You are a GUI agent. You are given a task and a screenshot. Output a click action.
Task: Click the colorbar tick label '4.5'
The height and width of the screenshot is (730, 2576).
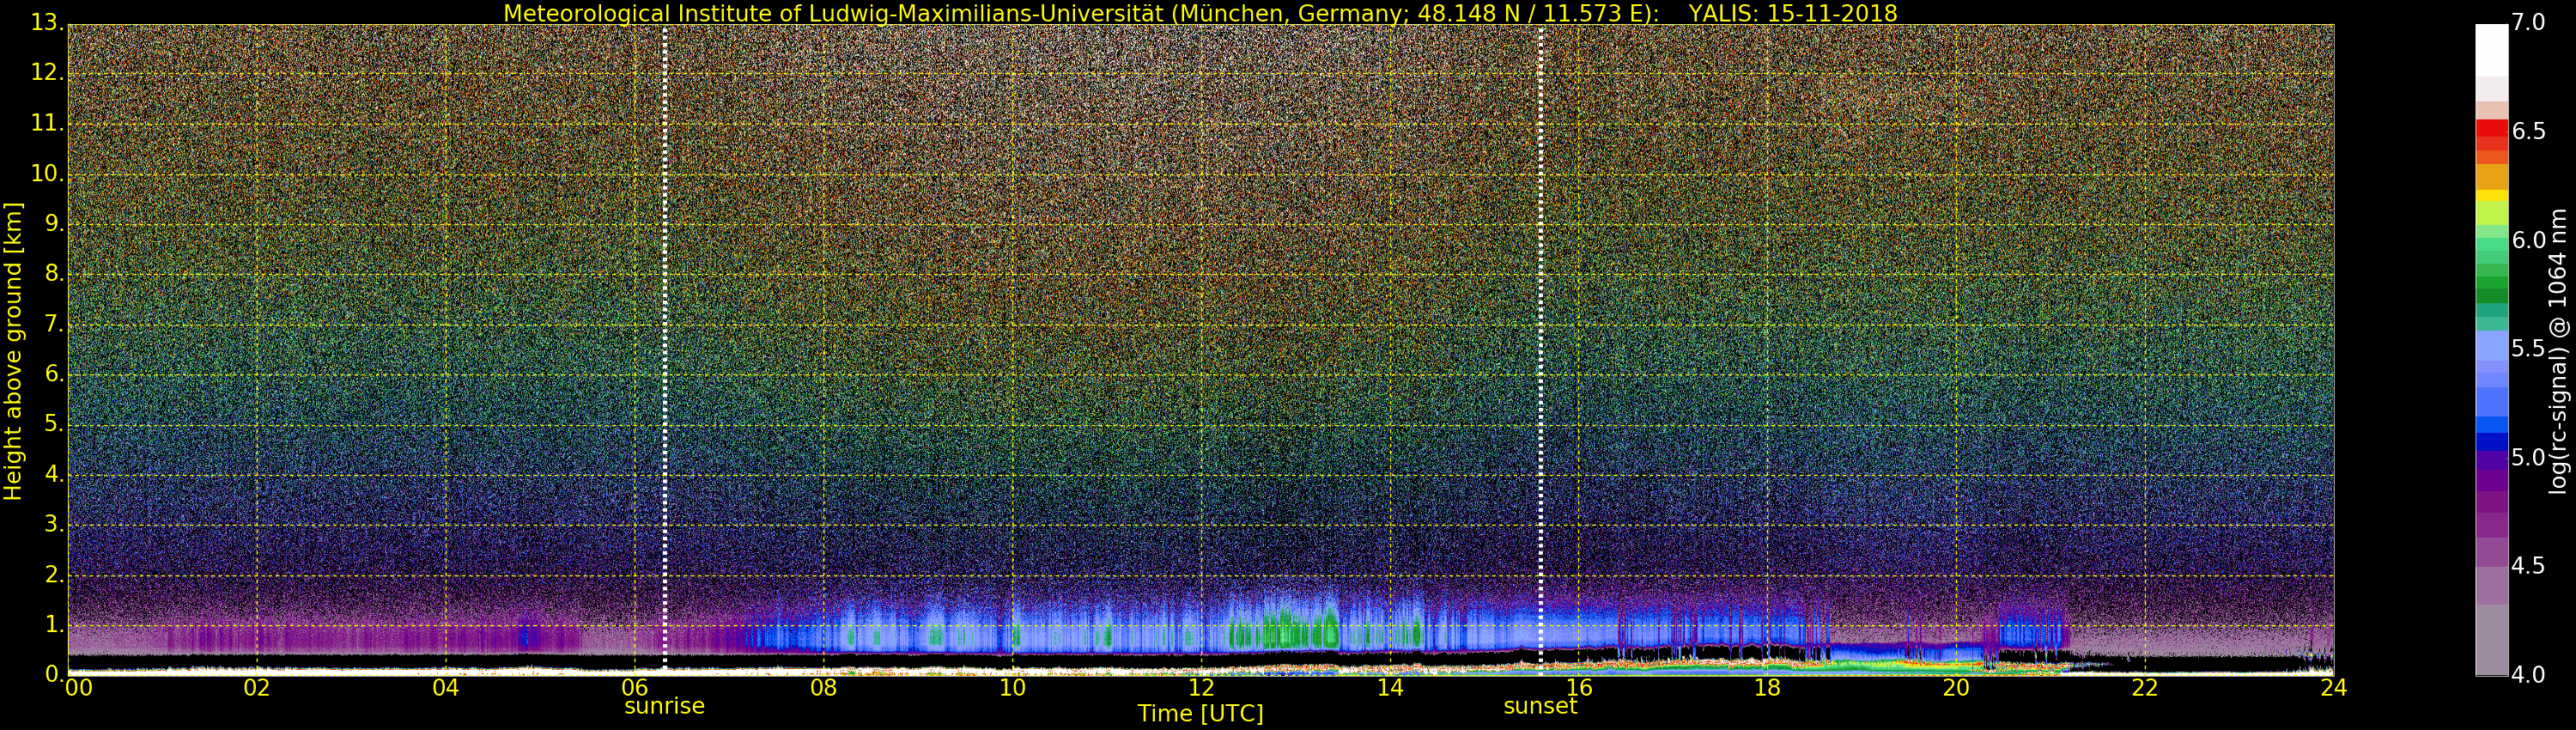[2529, 566]
